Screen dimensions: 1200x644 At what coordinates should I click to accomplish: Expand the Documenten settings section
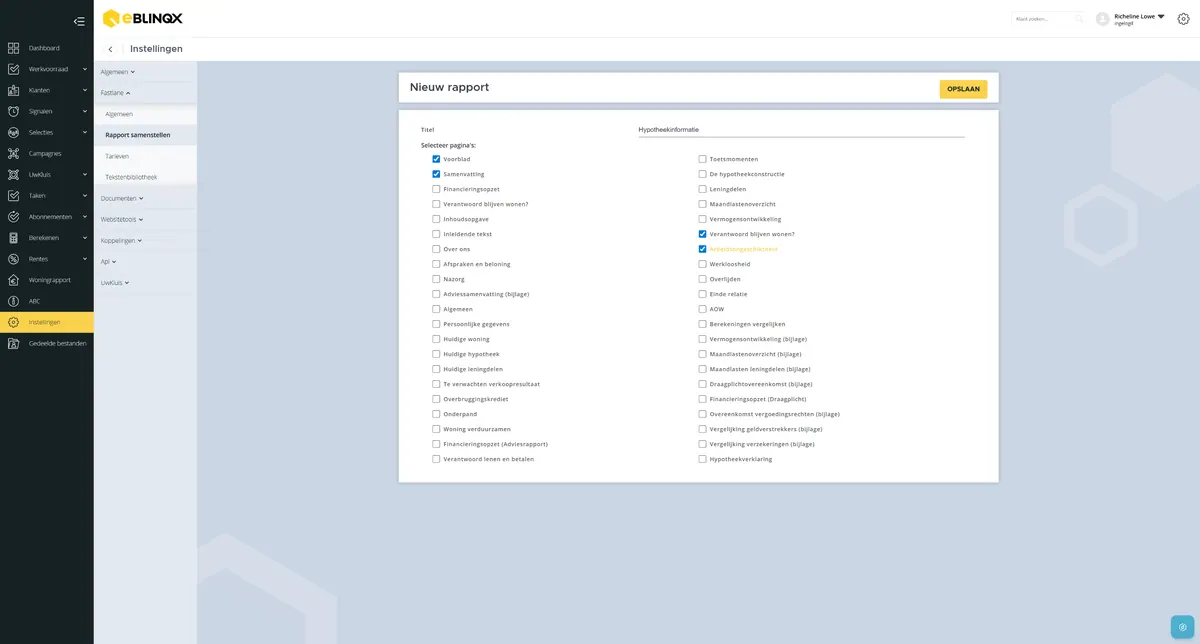(122, 198)
